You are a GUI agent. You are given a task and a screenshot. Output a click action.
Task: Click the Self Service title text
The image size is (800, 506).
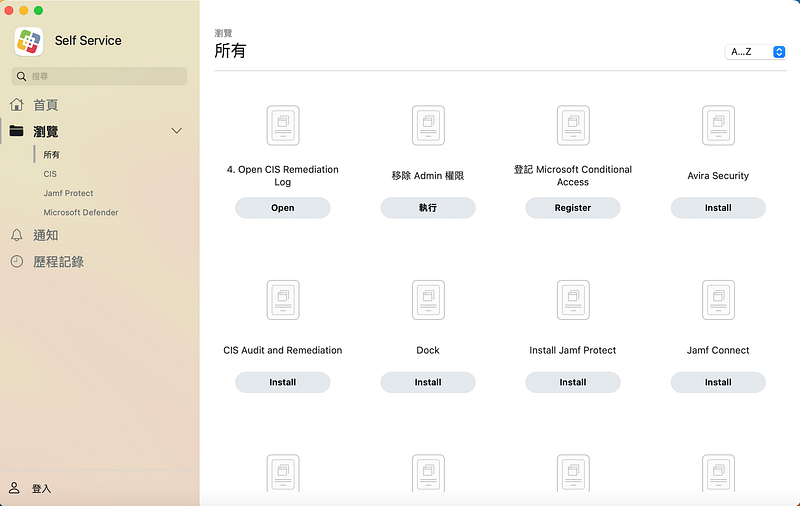88,41
